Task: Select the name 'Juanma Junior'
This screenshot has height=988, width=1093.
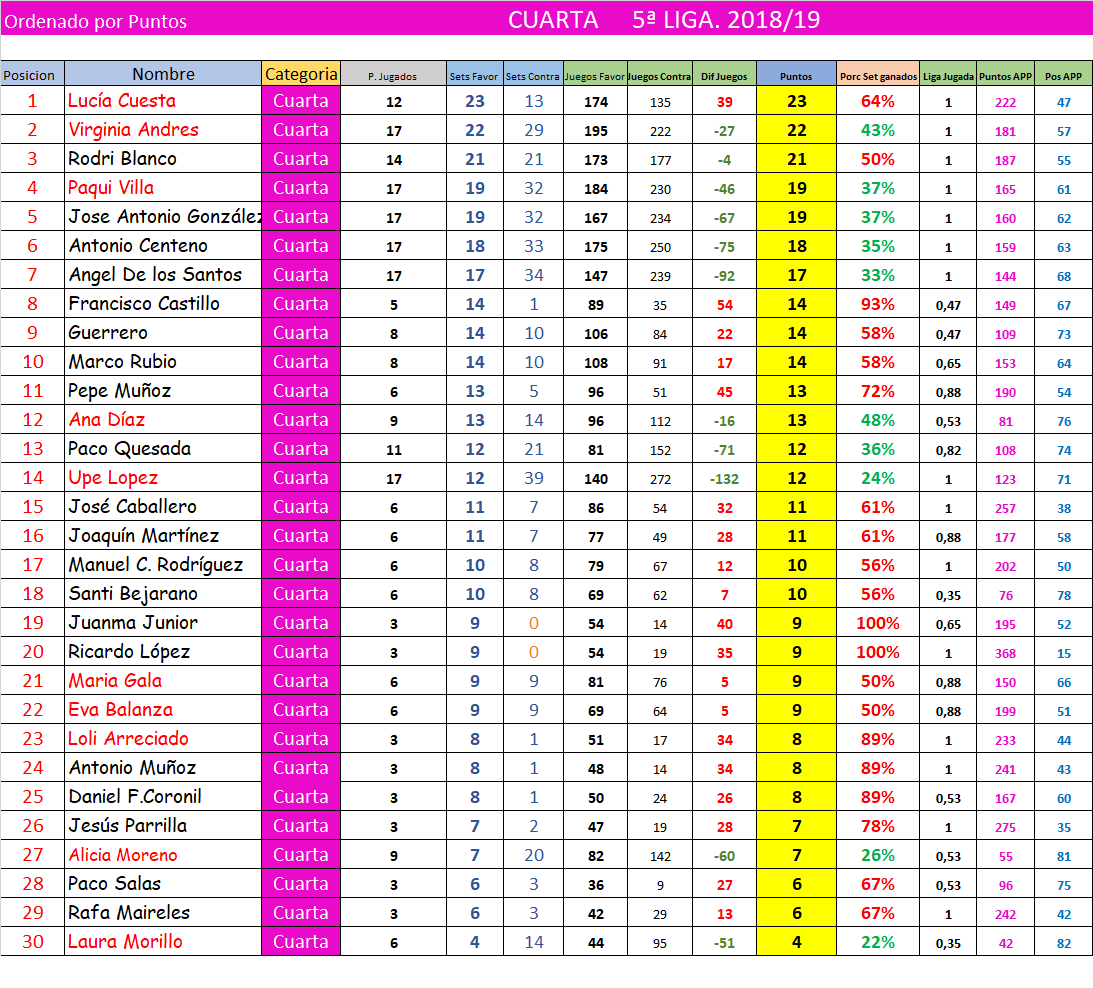Action: pyautogui.click(x=133, y=622)
